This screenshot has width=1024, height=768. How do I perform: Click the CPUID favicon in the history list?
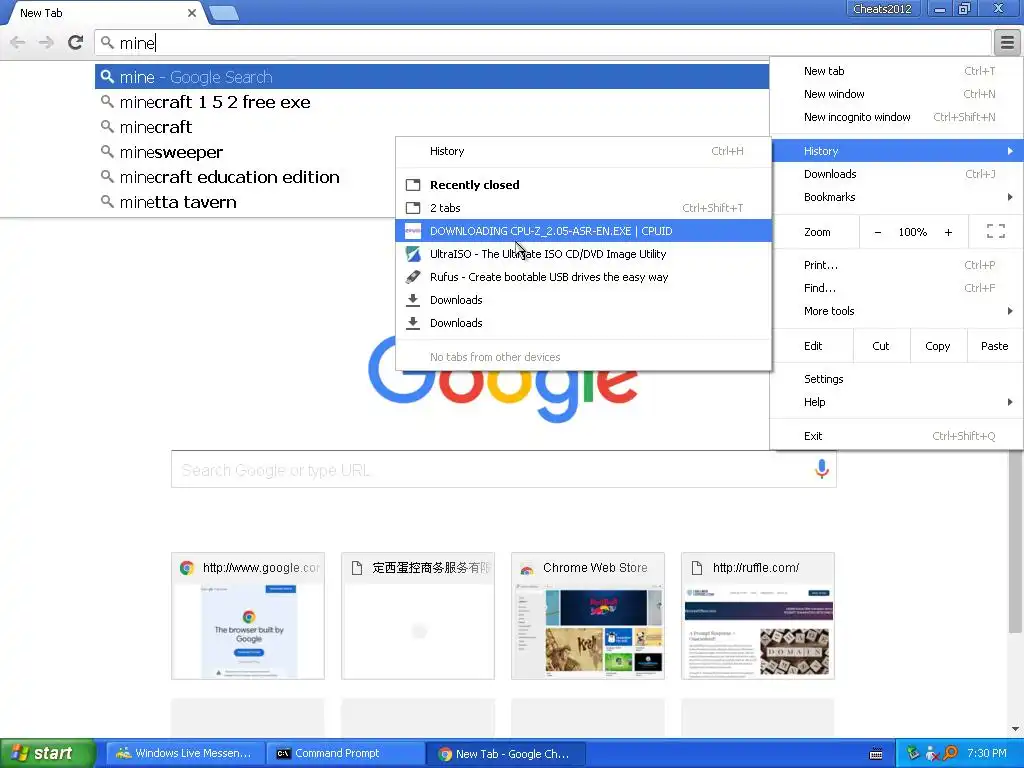point(413,231)
